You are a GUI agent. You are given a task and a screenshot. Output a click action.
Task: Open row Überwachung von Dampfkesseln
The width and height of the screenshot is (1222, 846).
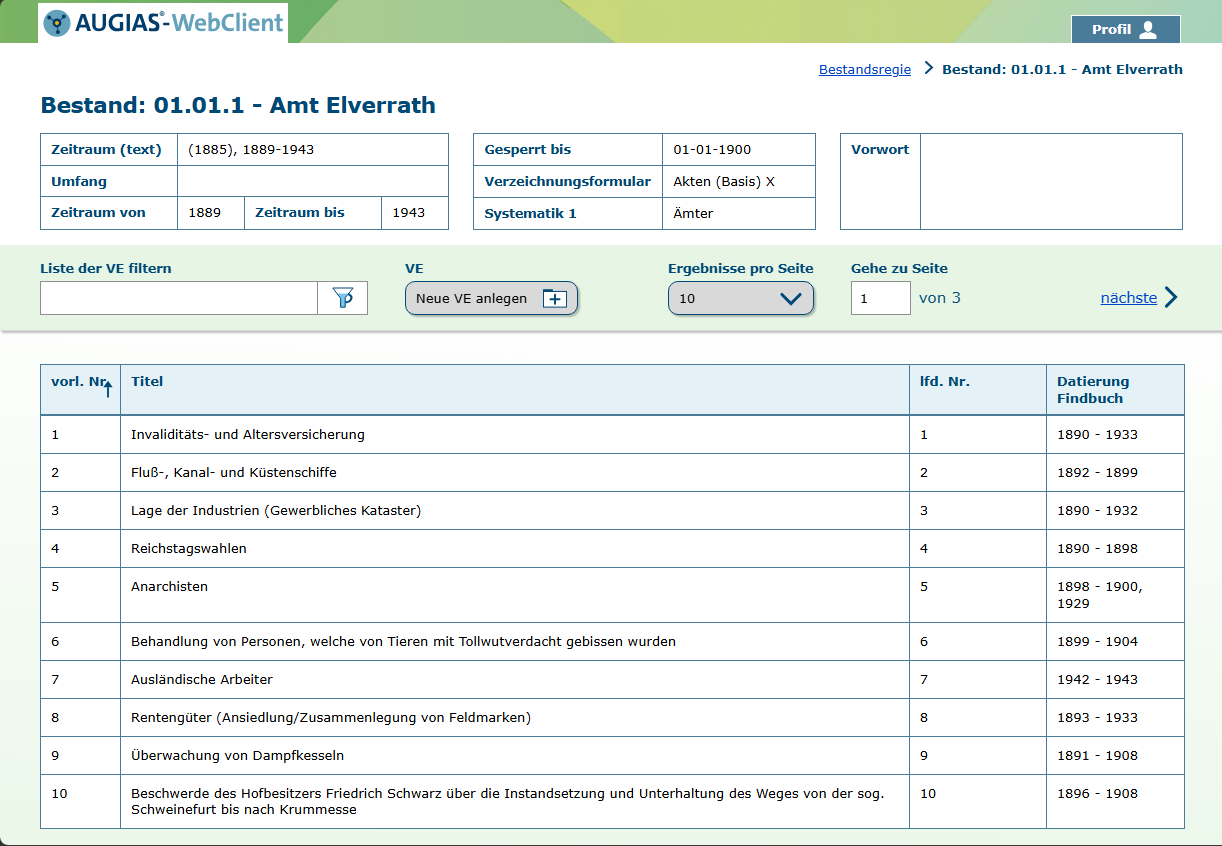(612, 756)
